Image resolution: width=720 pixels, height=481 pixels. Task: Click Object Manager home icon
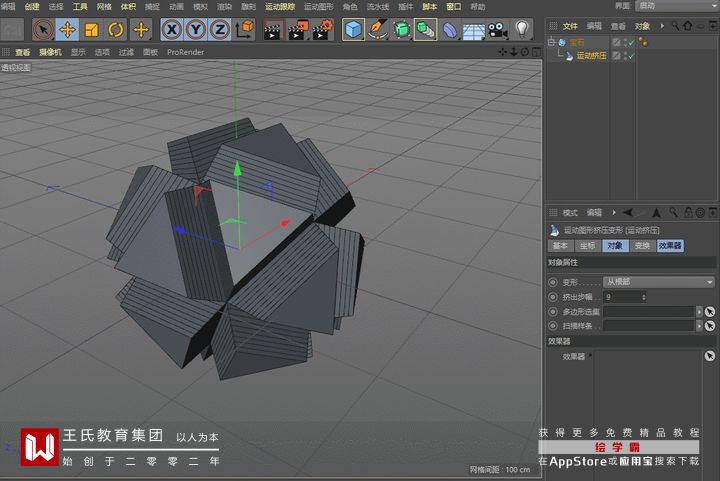pos(688,26)
